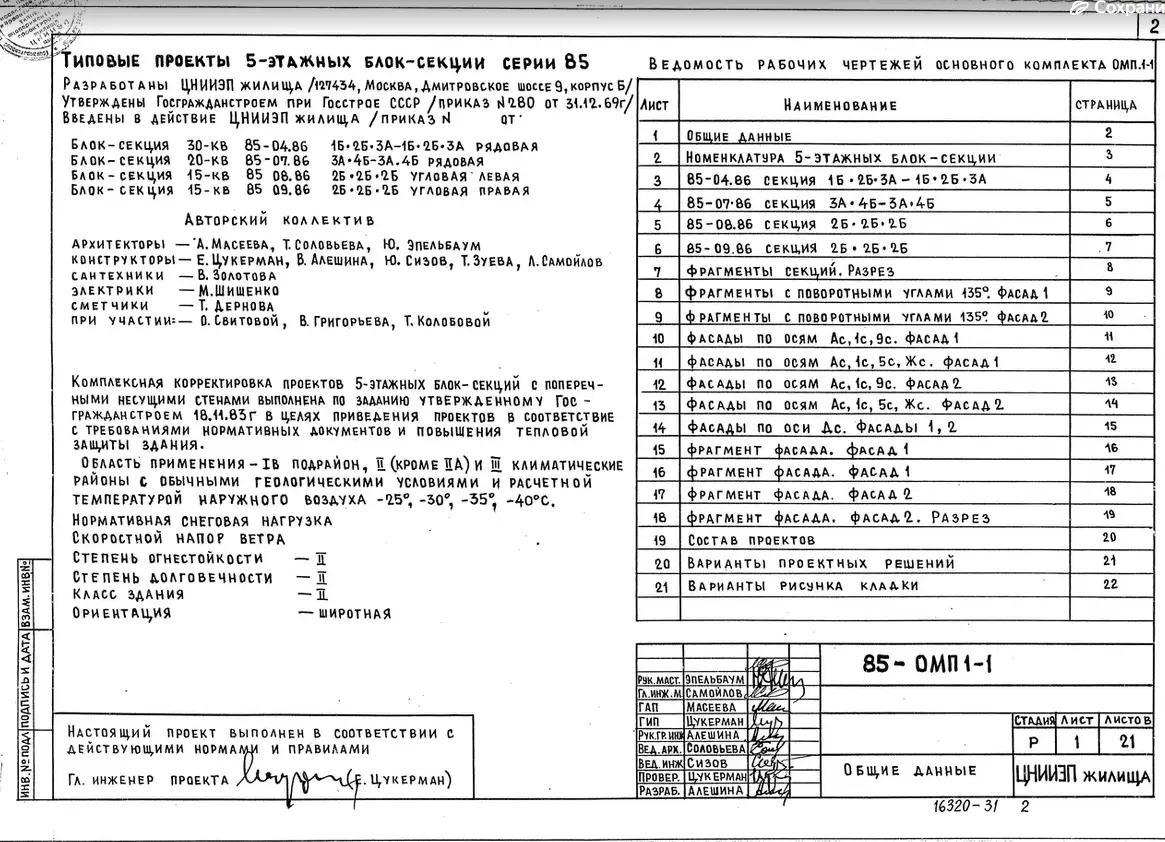Click the signature next to Соловьева

[770, 748]
